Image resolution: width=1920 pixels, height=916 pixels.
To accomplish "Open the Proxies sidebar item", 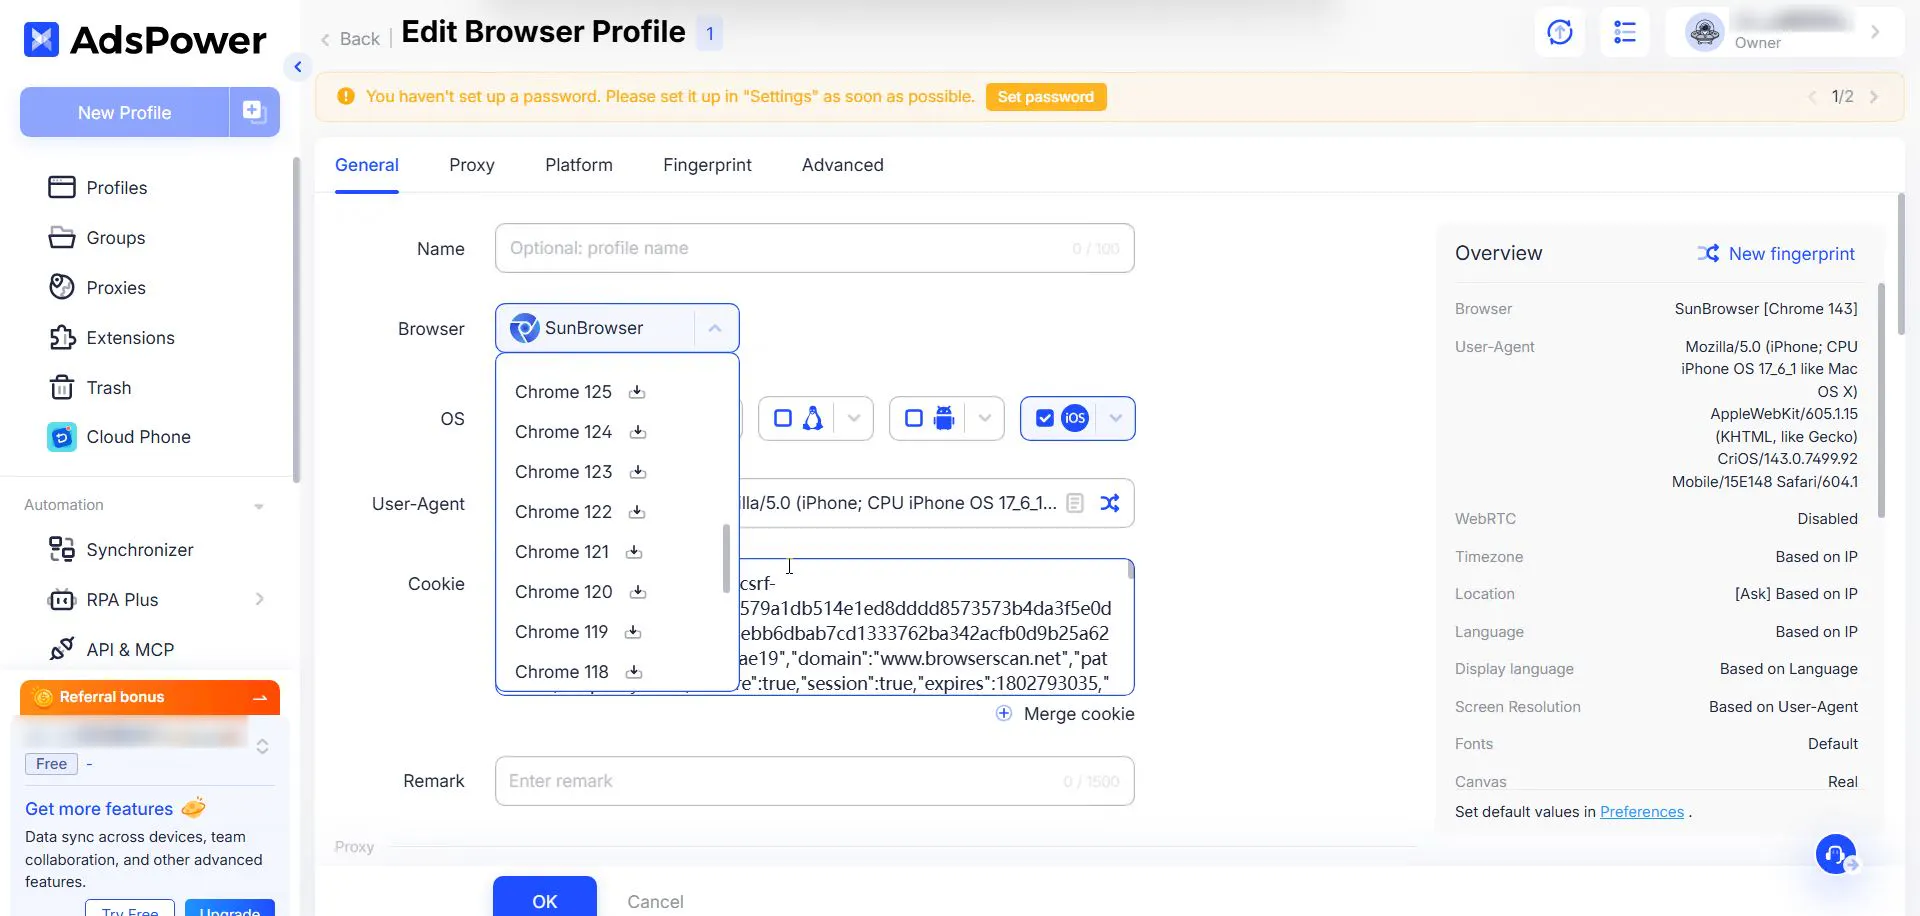I will (97, 288).
